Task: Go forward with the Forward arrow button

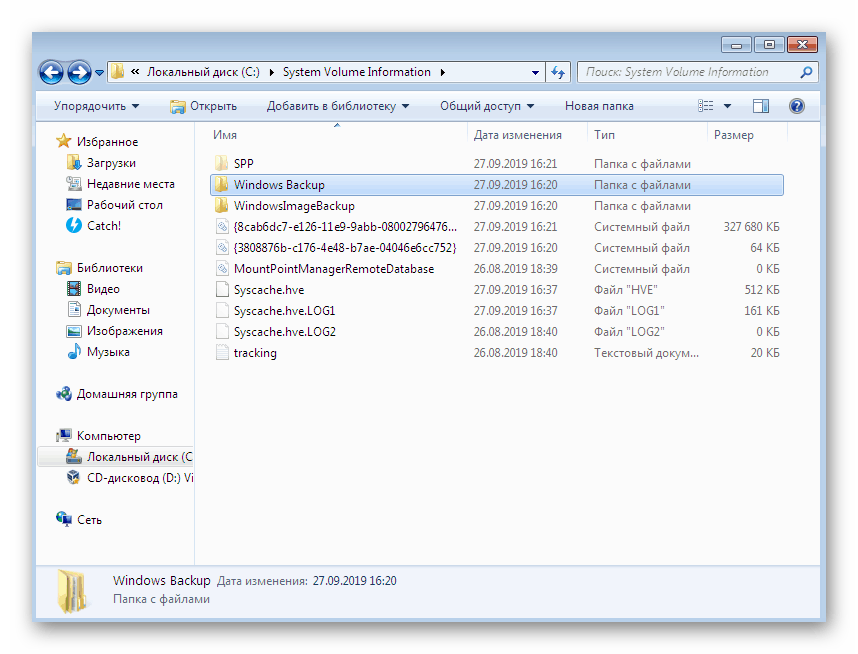Action: (79, 72)
